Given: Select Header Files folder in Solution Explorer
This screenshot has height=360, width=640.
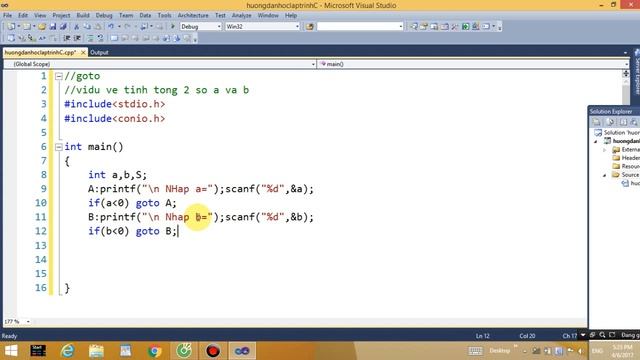Looking at the screenshot, I should click(x=626, y=158).
